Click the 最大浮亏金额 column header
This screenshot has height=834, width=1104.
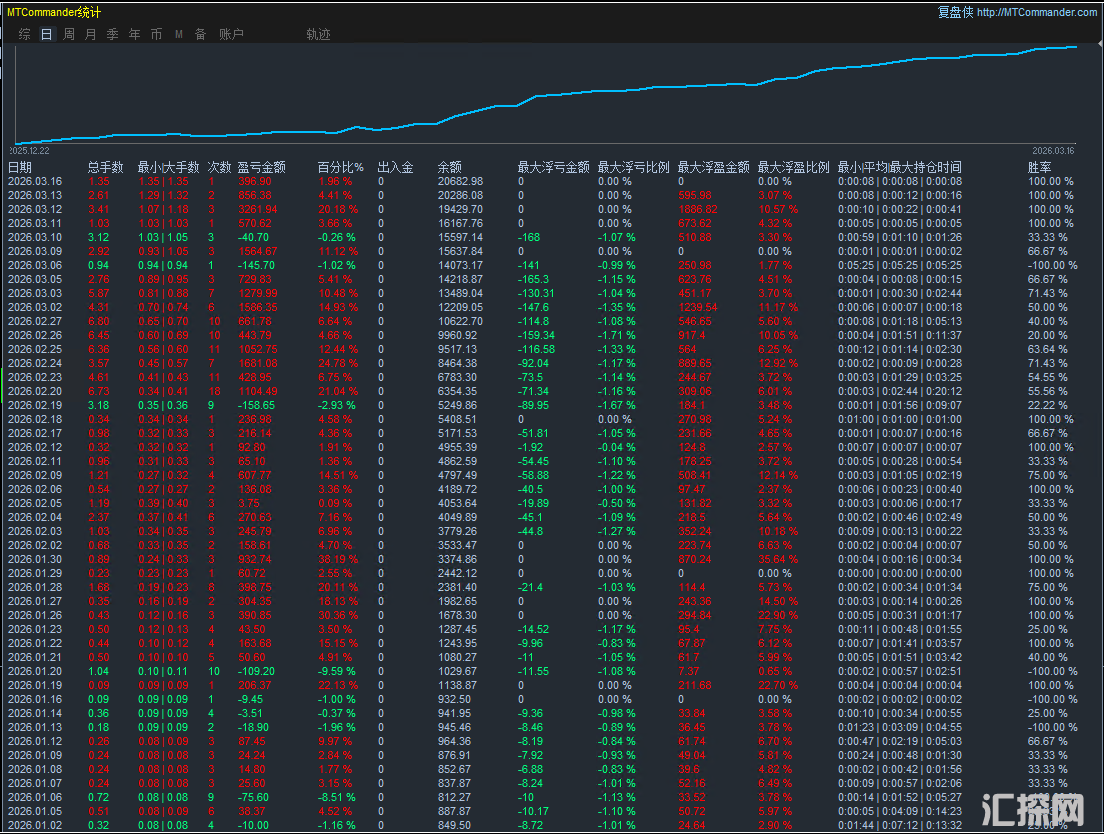pos(553,167)
